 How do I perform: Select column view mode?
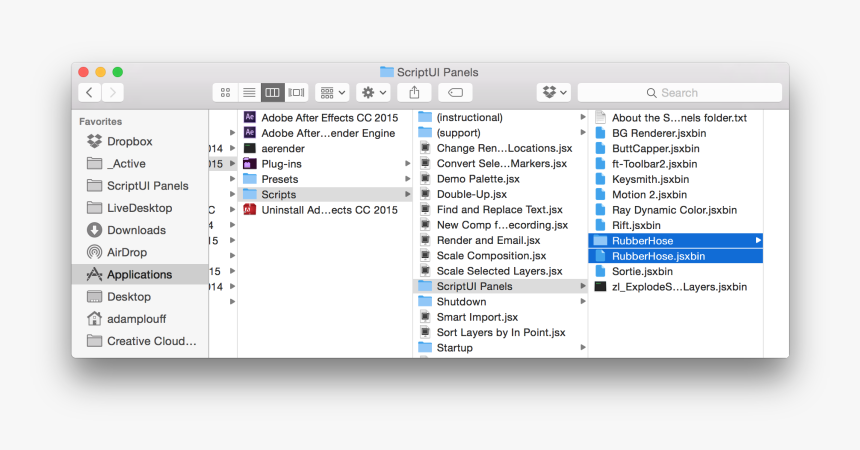[273, 93]
